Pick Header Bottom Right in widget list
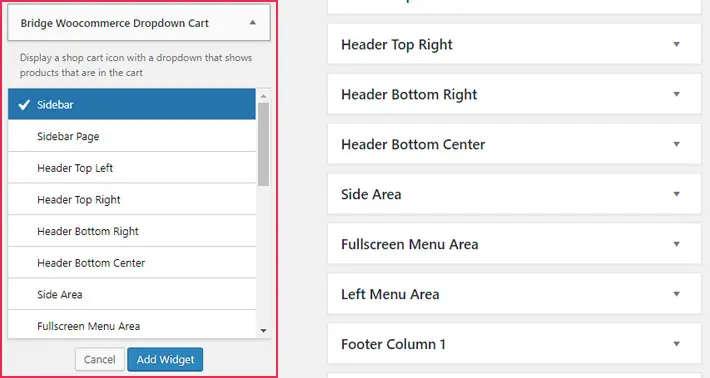Viewport: 710px width, 378px height. coord(132,231)
